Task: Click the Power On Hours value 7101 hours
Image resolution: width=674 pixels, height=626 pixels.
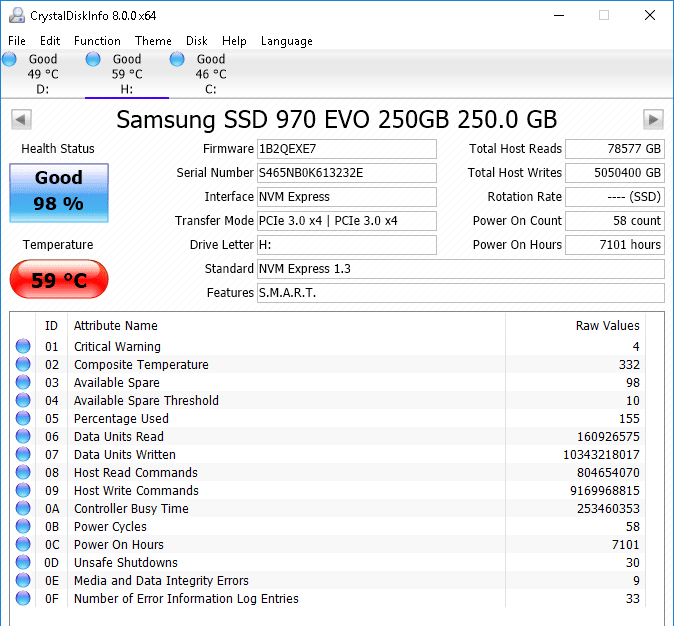Action: click(x=615, y=245)
